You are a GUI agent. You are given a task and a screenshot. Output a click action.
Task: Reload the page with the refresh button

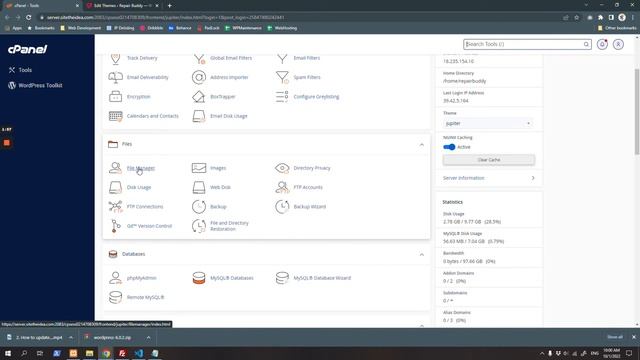29,18
